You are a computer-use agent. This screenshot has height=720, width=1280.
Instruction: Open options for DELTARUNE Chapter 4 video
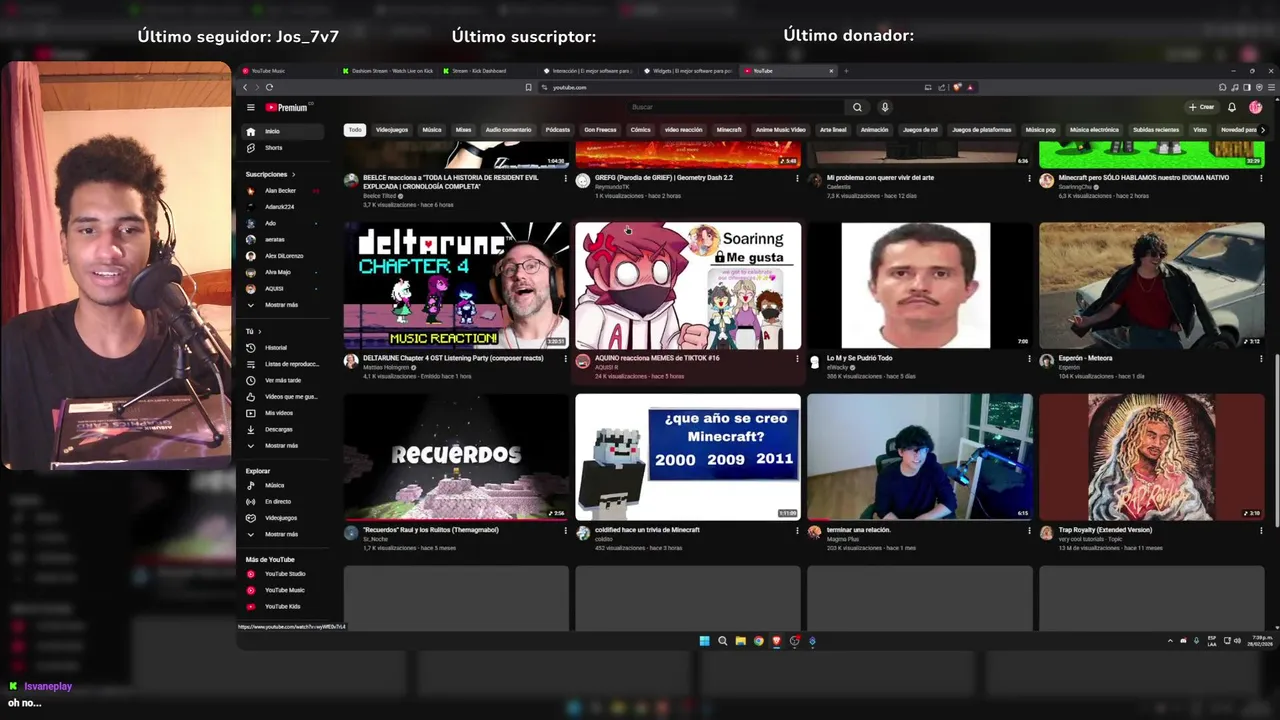coord(565,358)
